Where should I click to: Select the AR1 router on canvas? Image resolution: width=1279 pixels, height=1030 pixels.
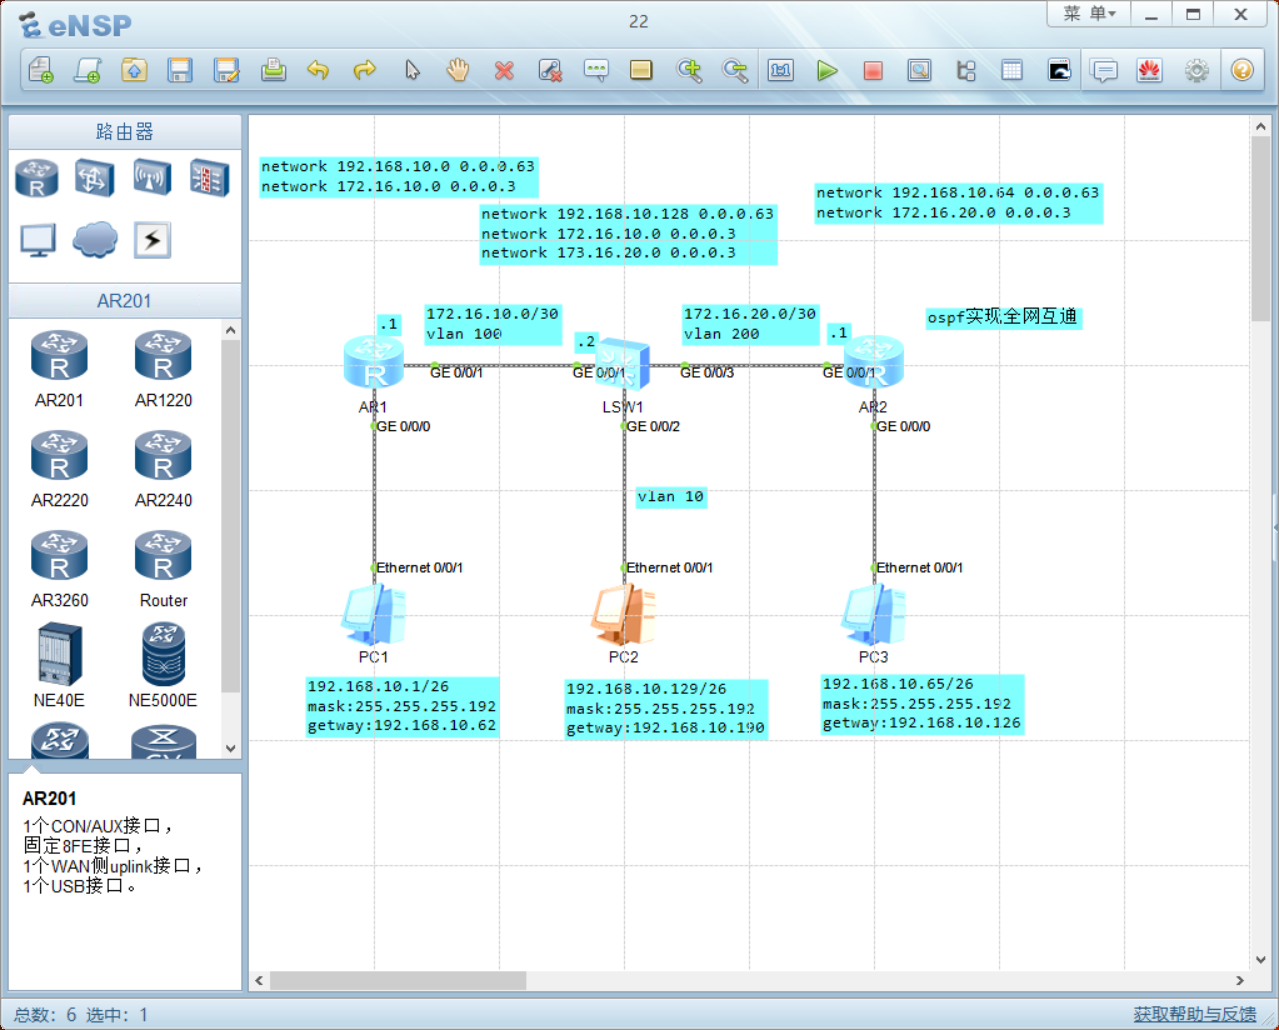374,362
